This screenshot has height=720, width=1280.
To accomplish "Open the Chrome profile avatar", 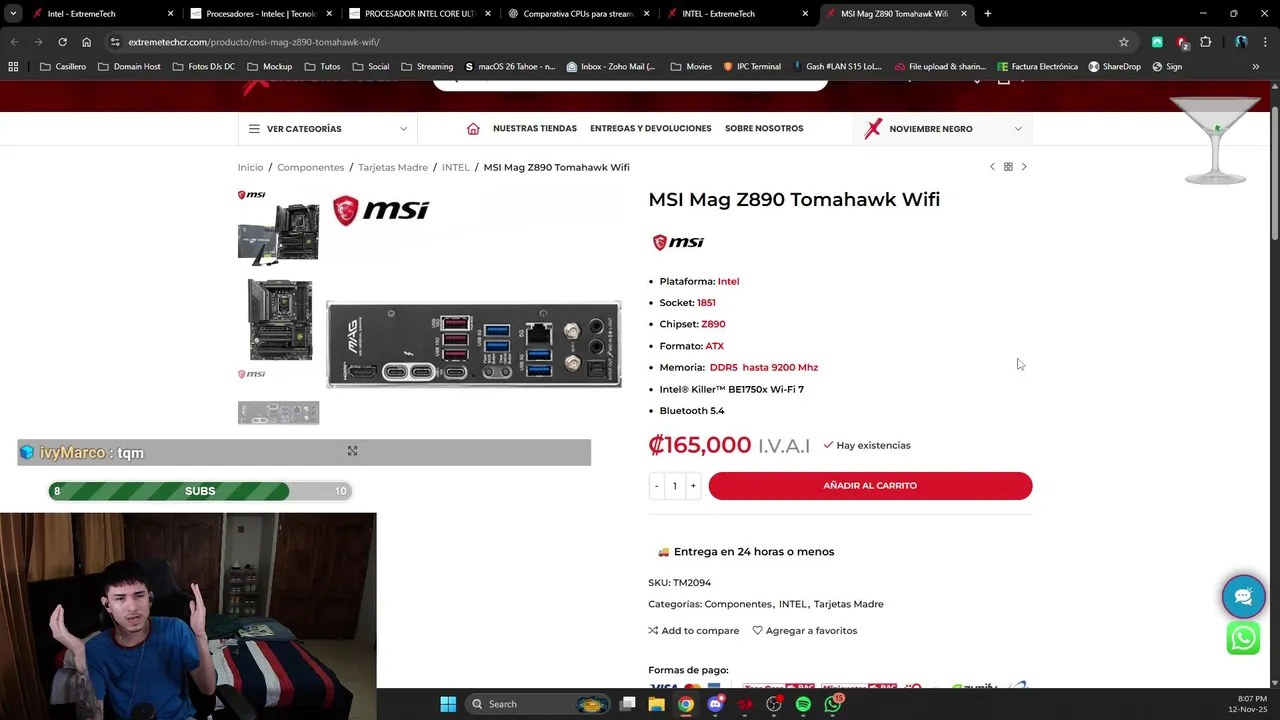I will click(1241, 42).
